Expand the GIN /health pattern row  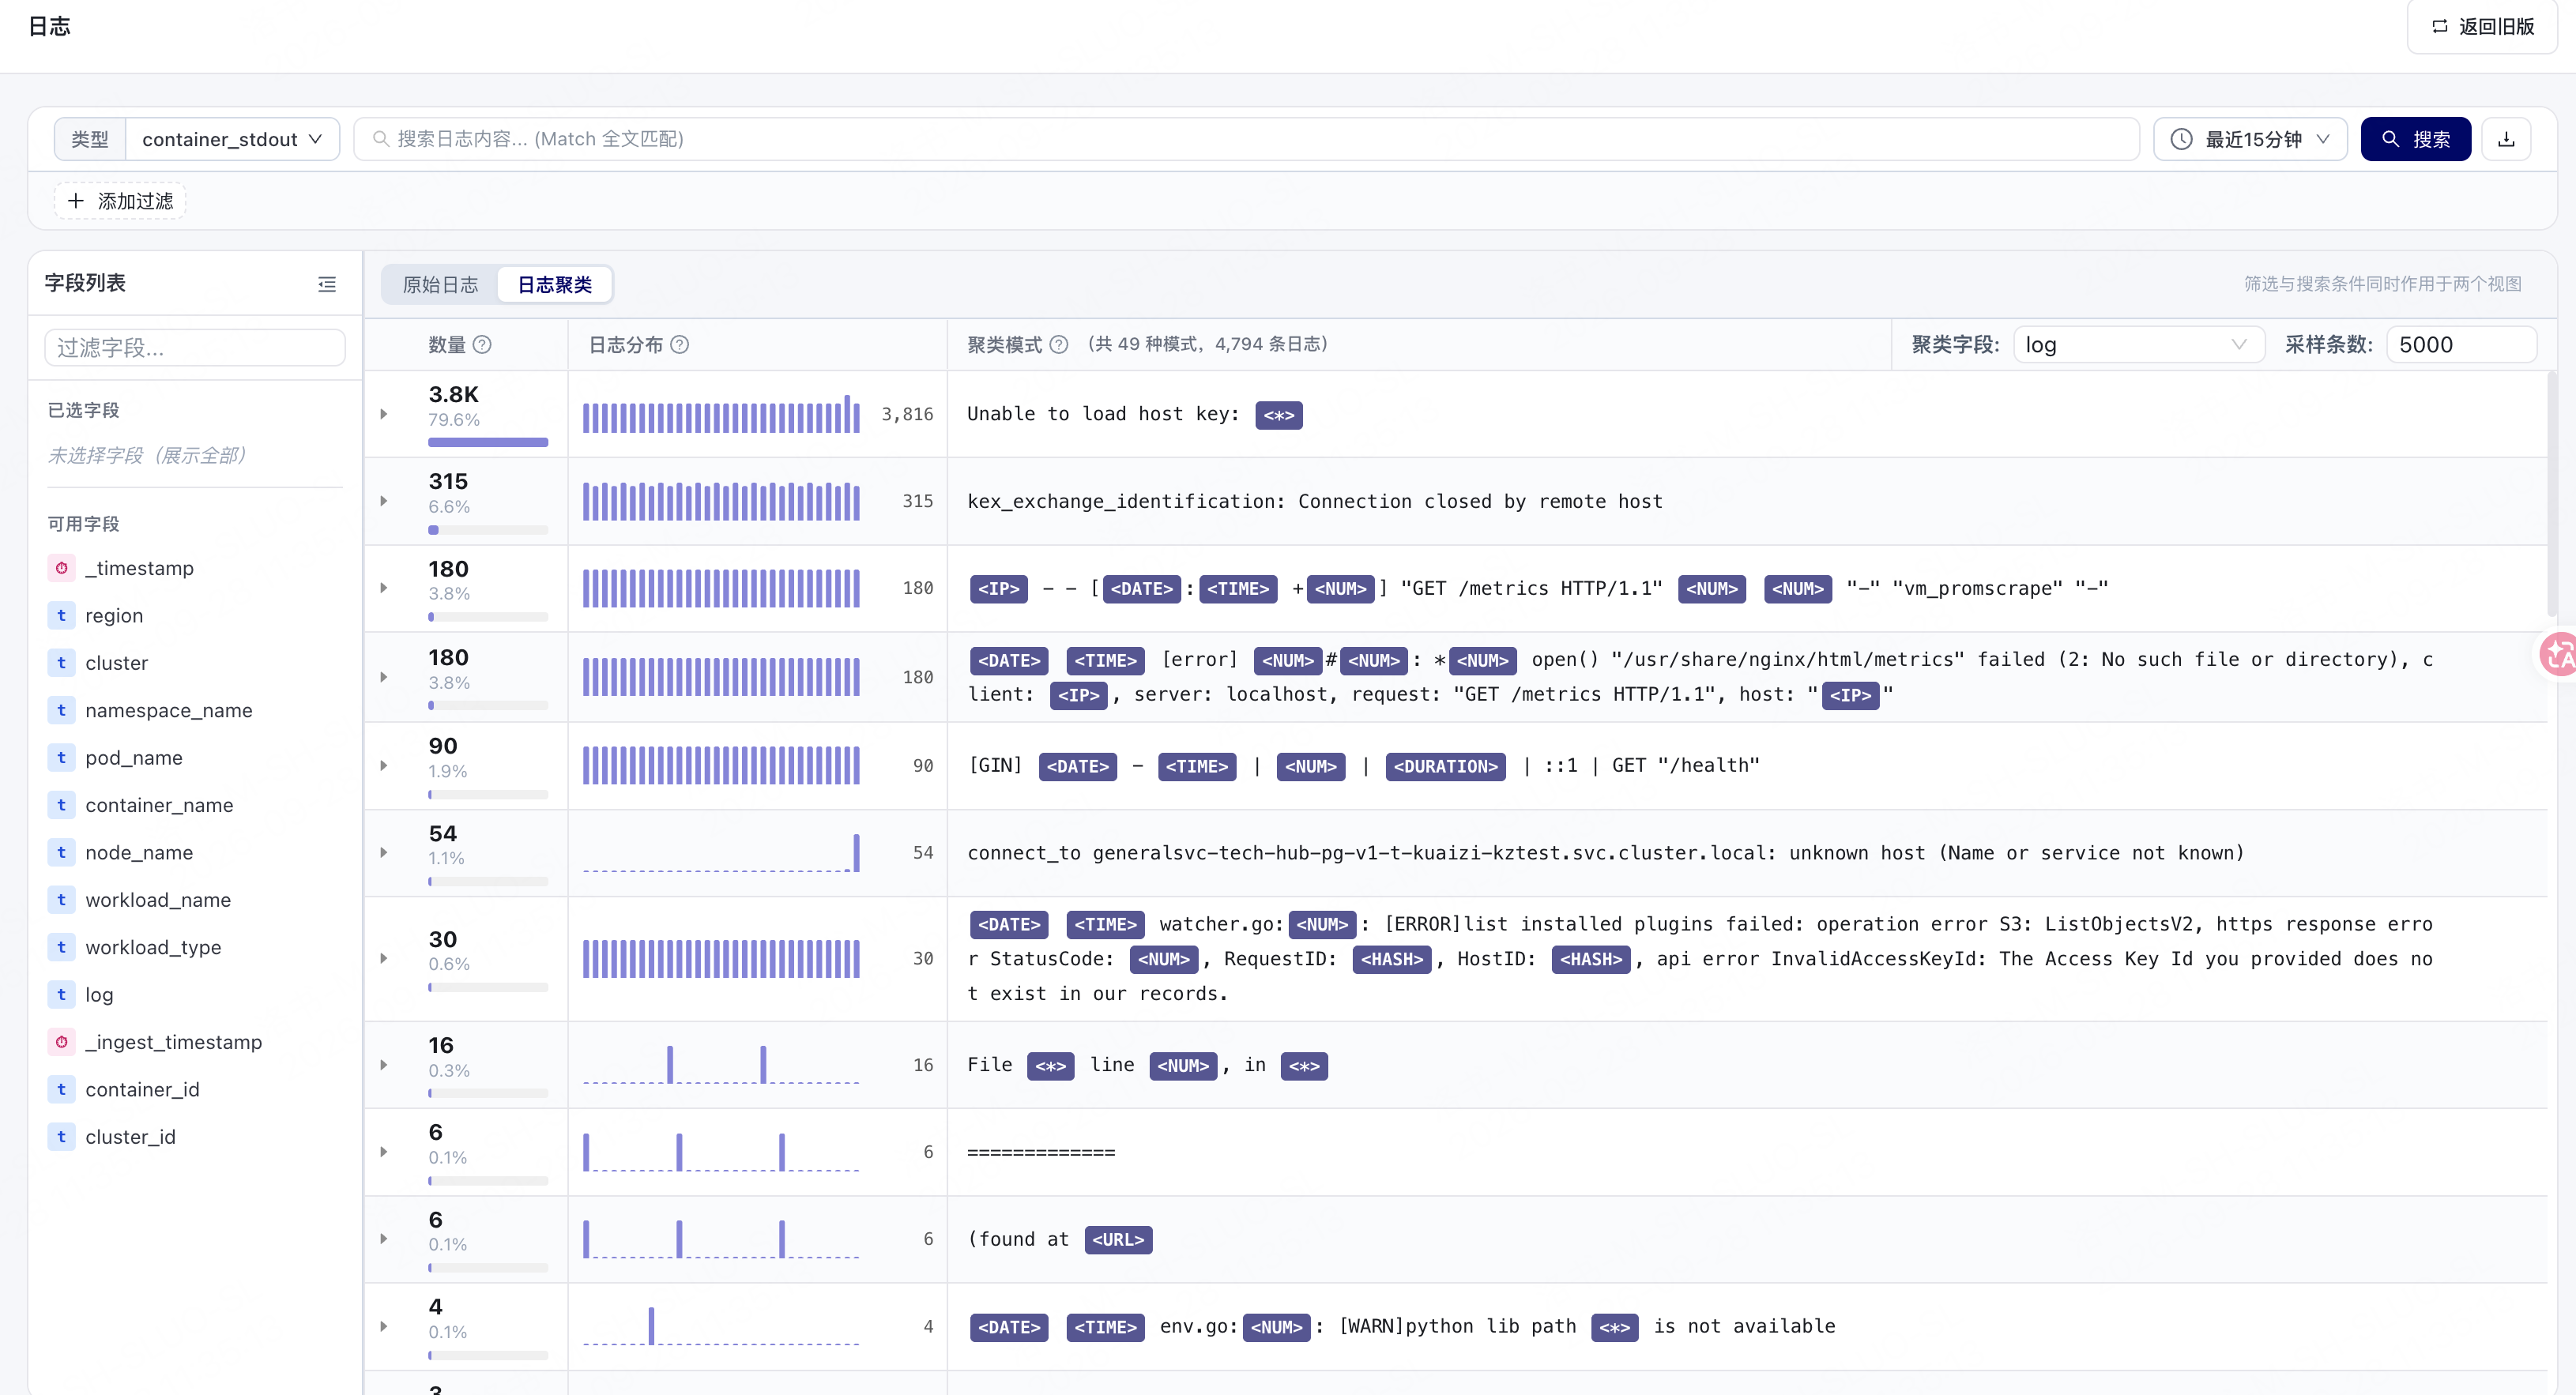tap(384, 766)
